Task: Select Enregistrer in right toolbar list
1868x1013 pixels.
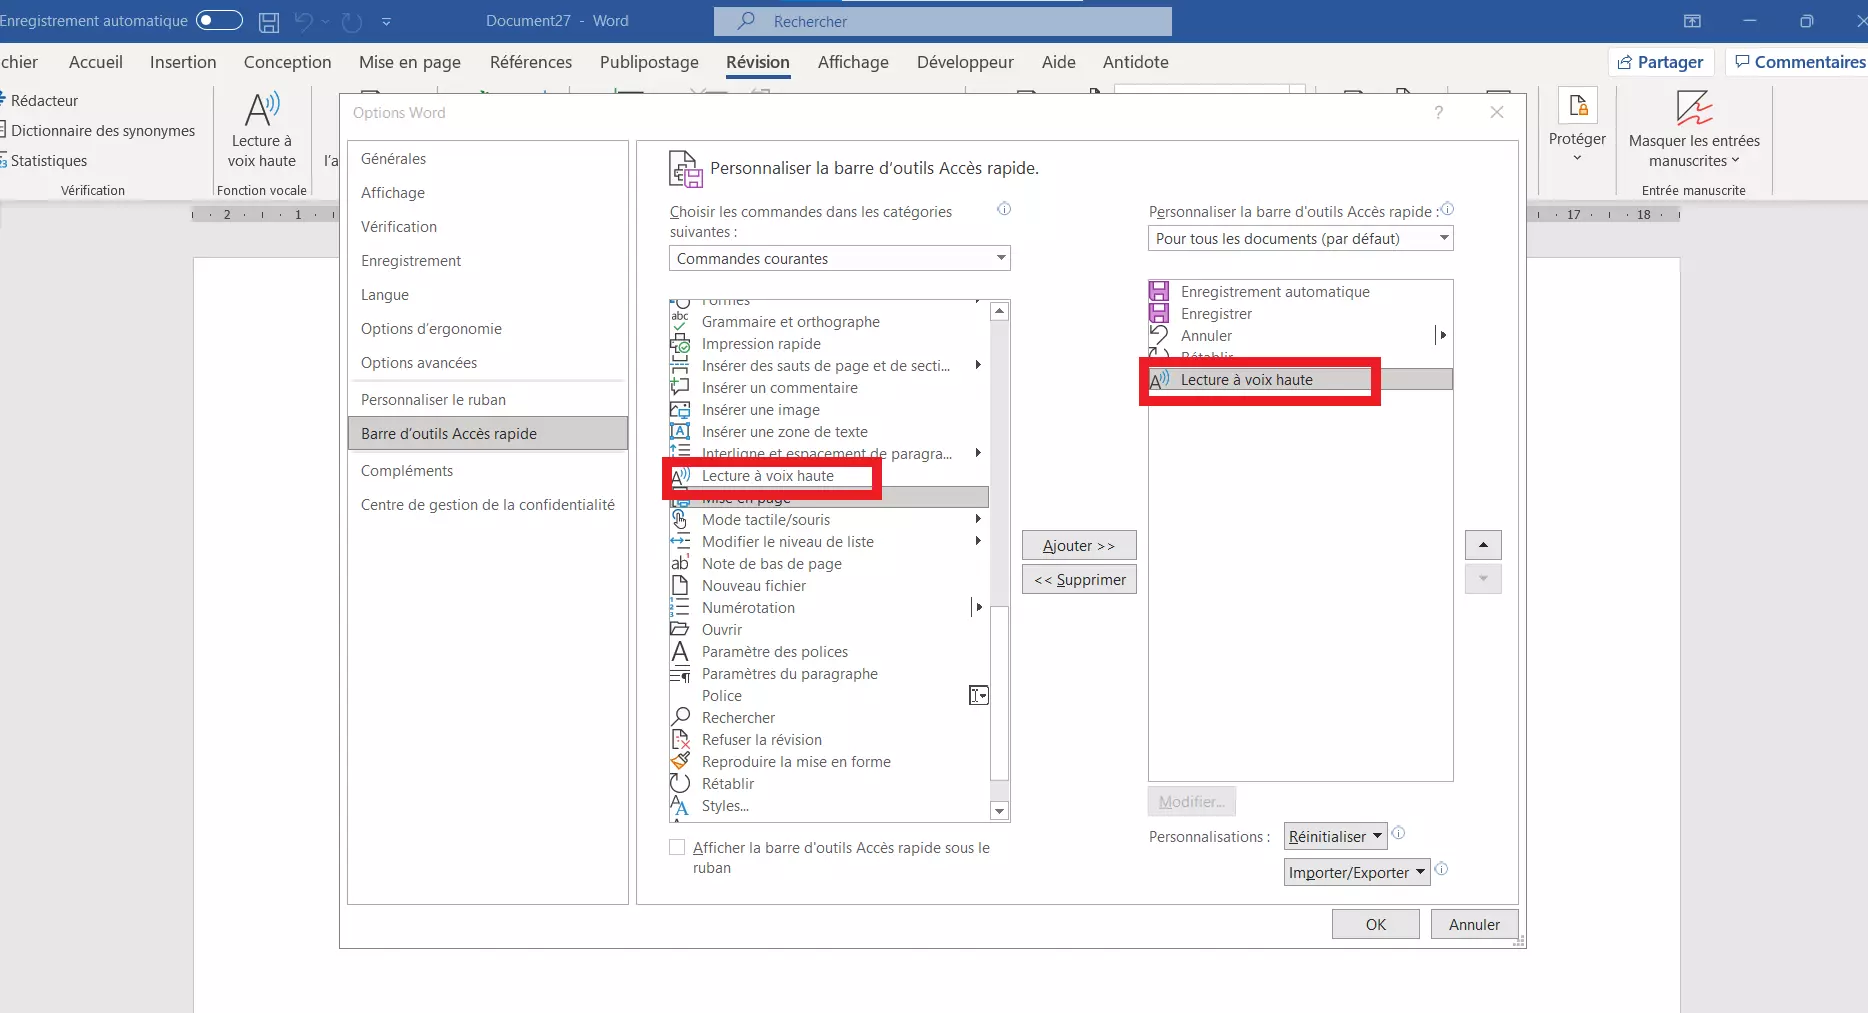Action: click(x=1300, y=314)
